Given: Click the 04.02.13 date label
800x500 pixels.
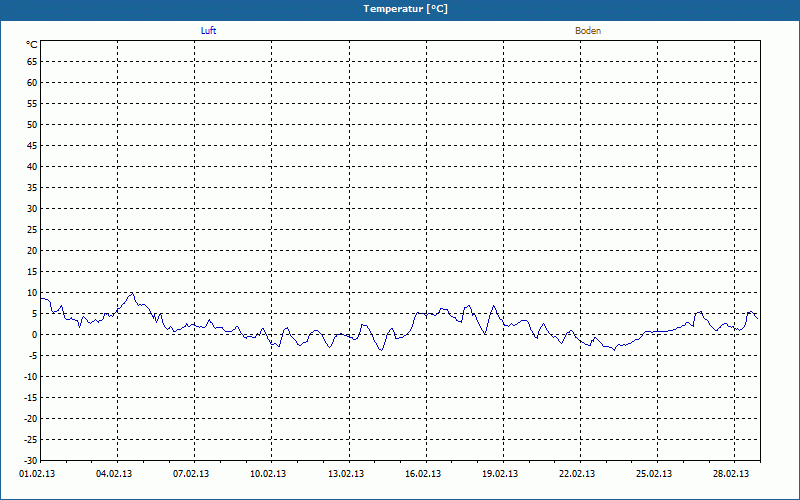Looking at the screenshot, I should click(114, 474).
